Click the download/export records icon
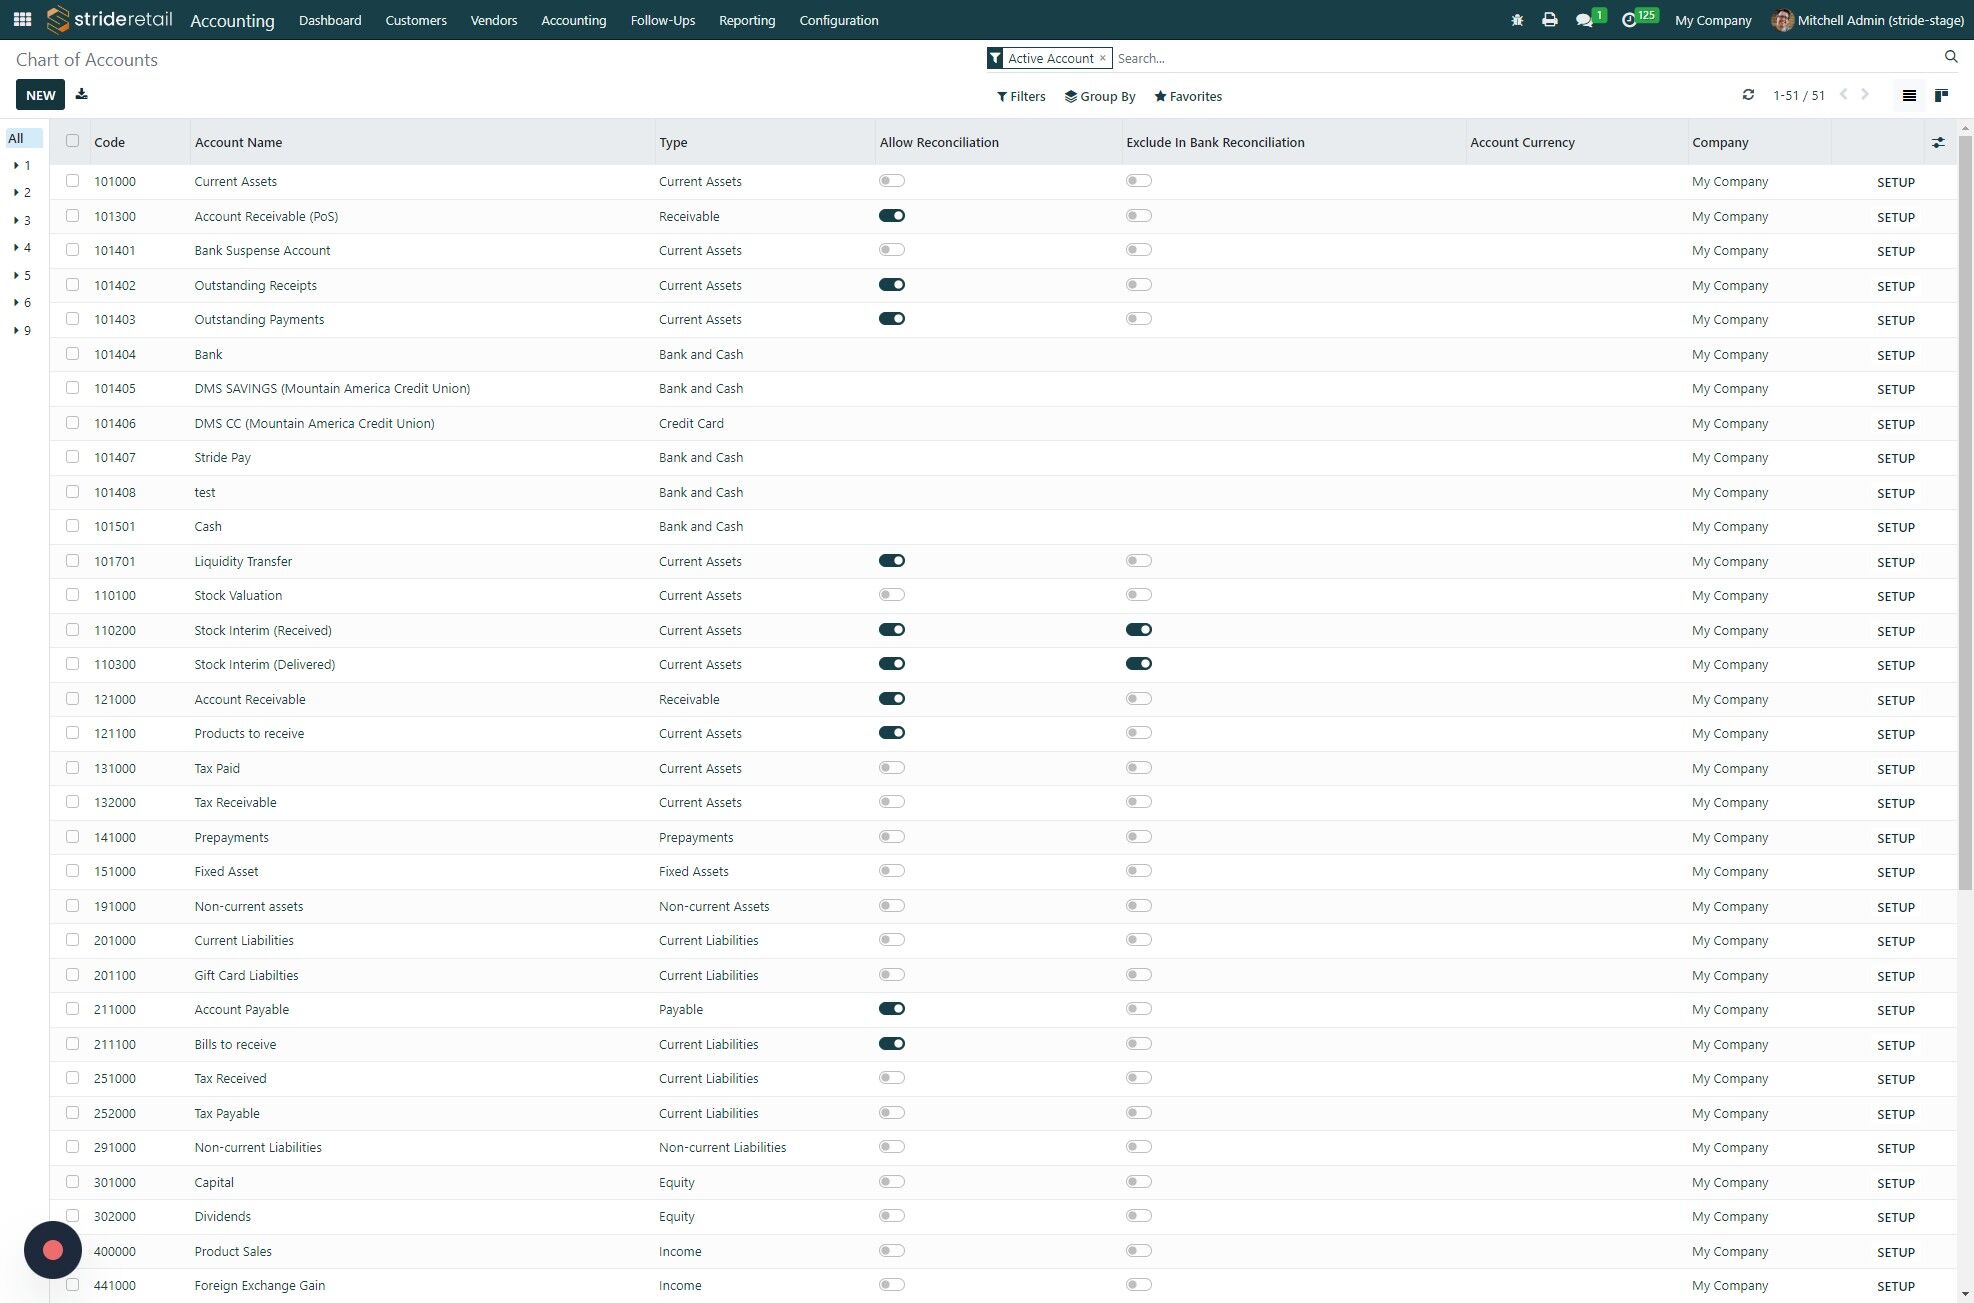Screen dimensions: 1974x1303 (82, 95)
